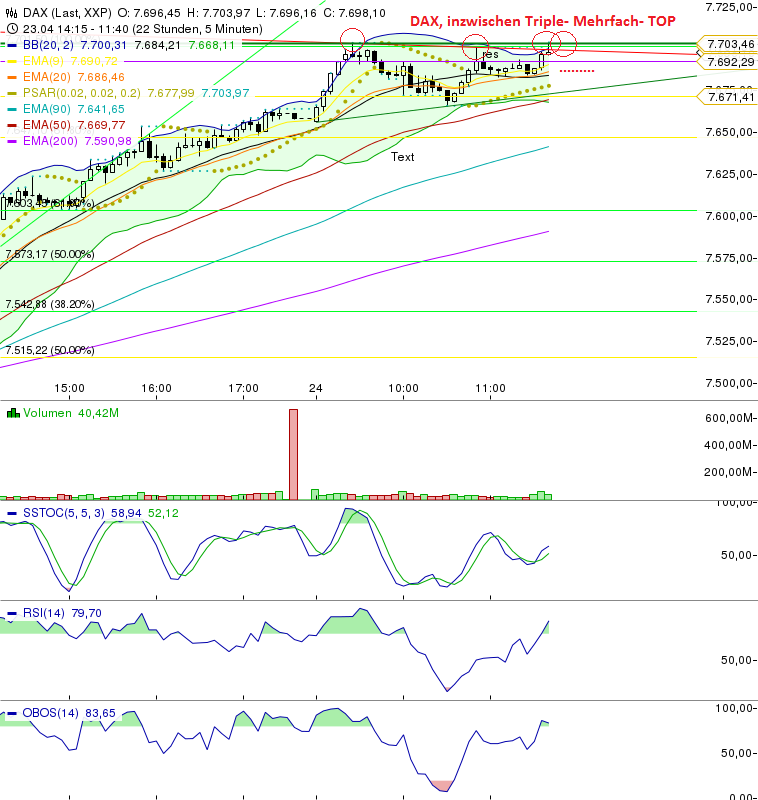The image size is (758, 800).
Task: Click the 'res' annotation near the second circle
Action: [x=490, y=54]
